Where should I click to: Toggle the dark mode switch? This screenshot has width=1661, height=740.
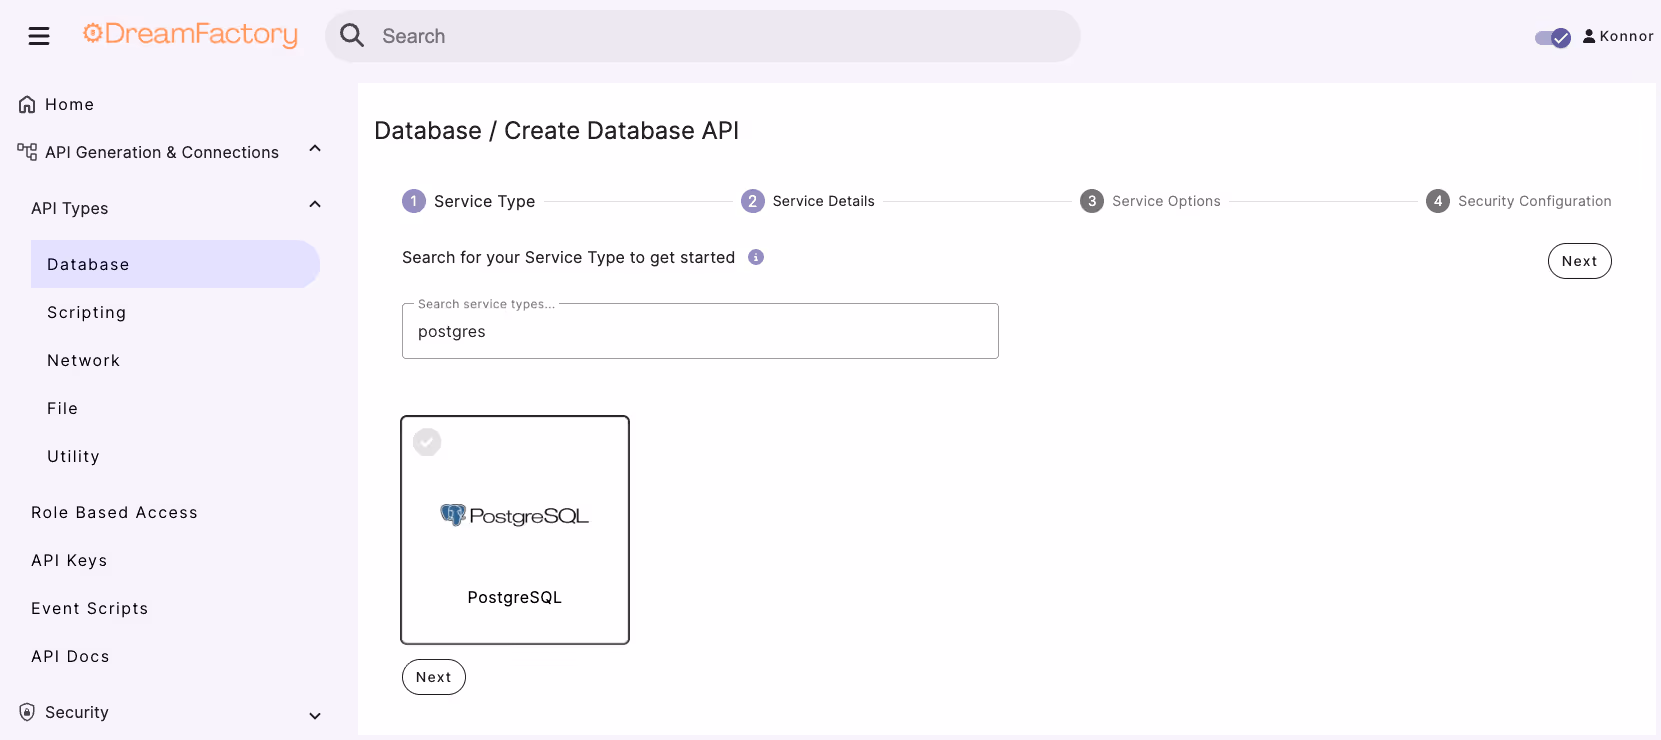point(1553,38)
